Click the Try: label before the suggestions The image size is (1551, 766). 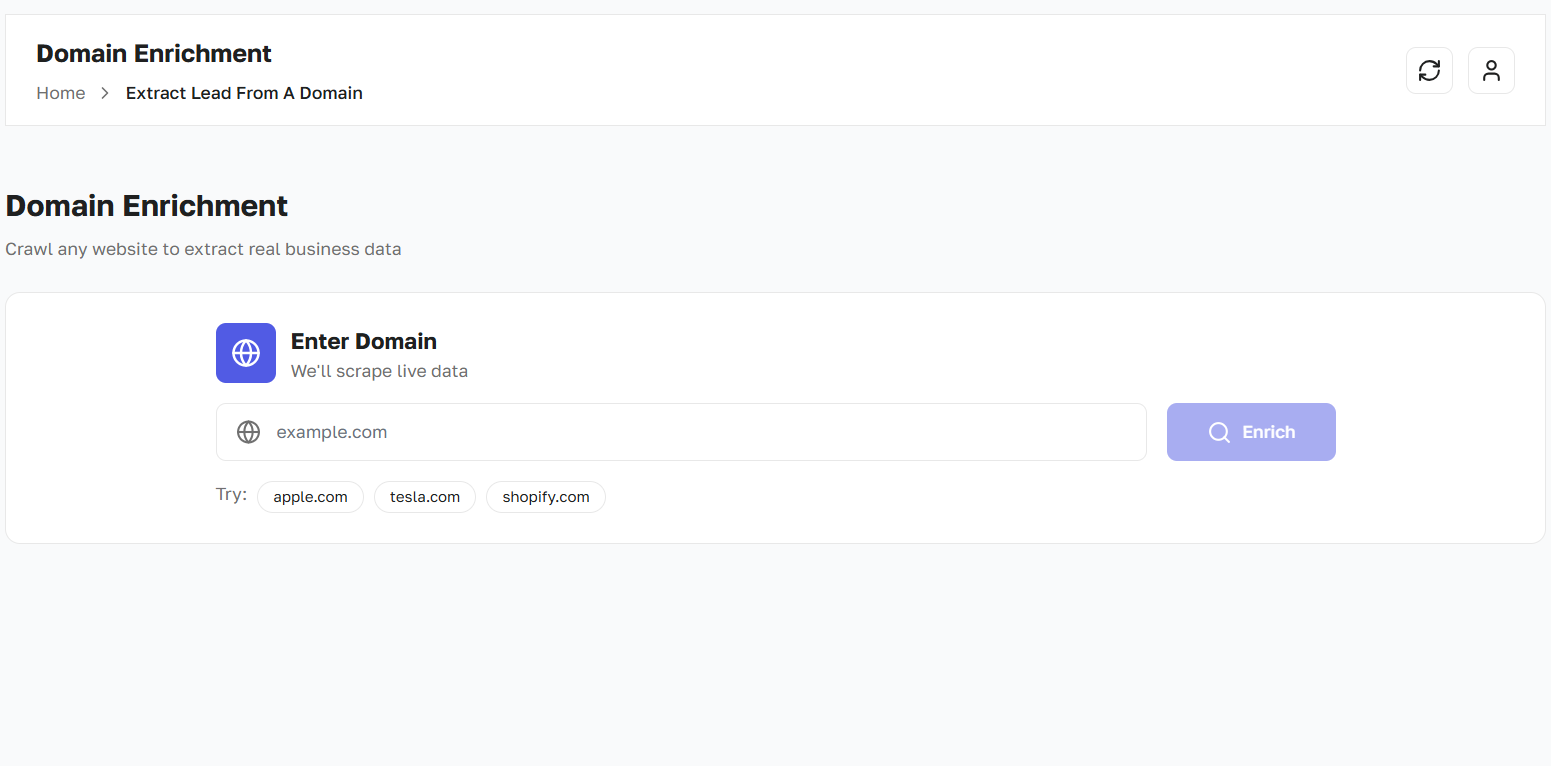231,495
